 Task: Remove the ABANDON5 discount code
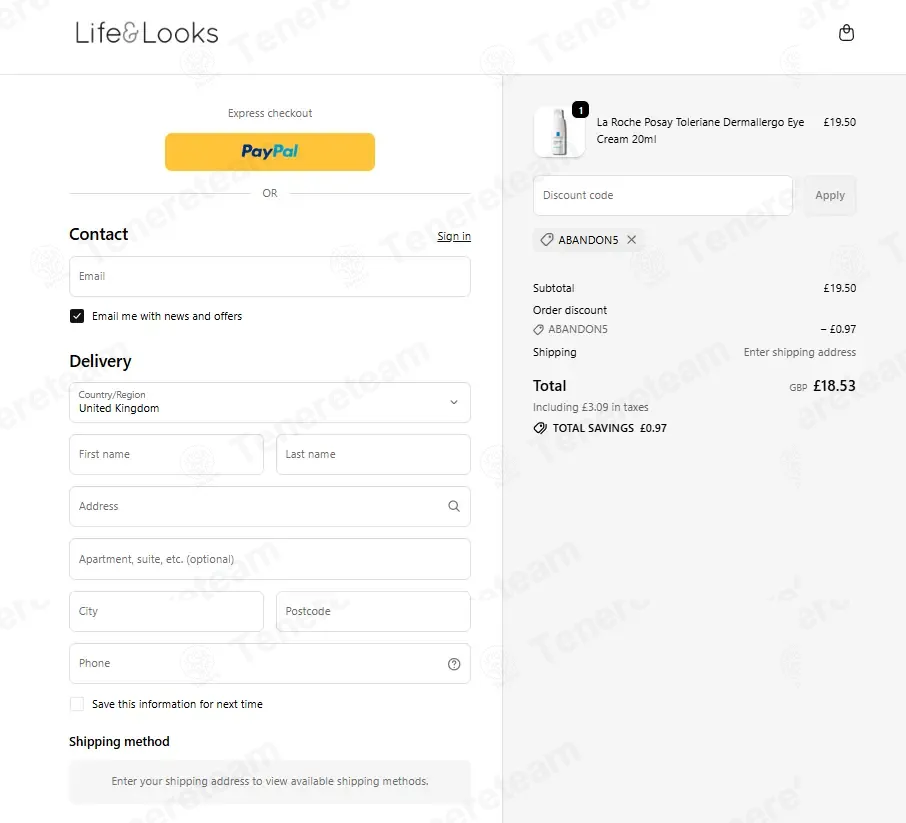632,239
